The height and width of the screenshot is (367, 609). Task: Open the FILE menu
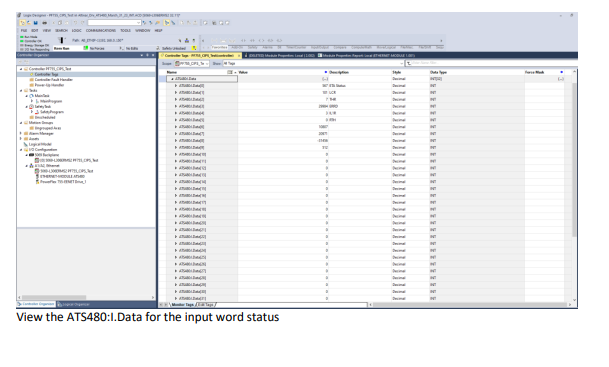pos(24,30)
